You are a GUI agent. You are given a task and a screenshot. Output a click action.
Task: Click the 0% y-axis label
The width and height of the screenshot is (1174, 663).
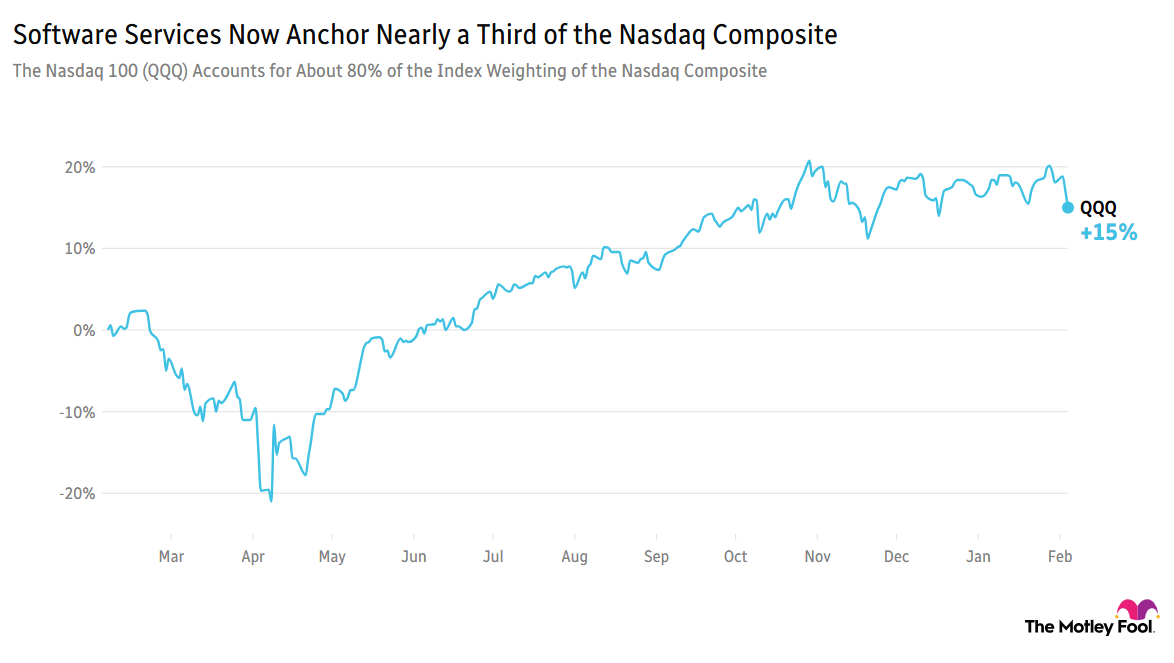click(x=86, y=330)
